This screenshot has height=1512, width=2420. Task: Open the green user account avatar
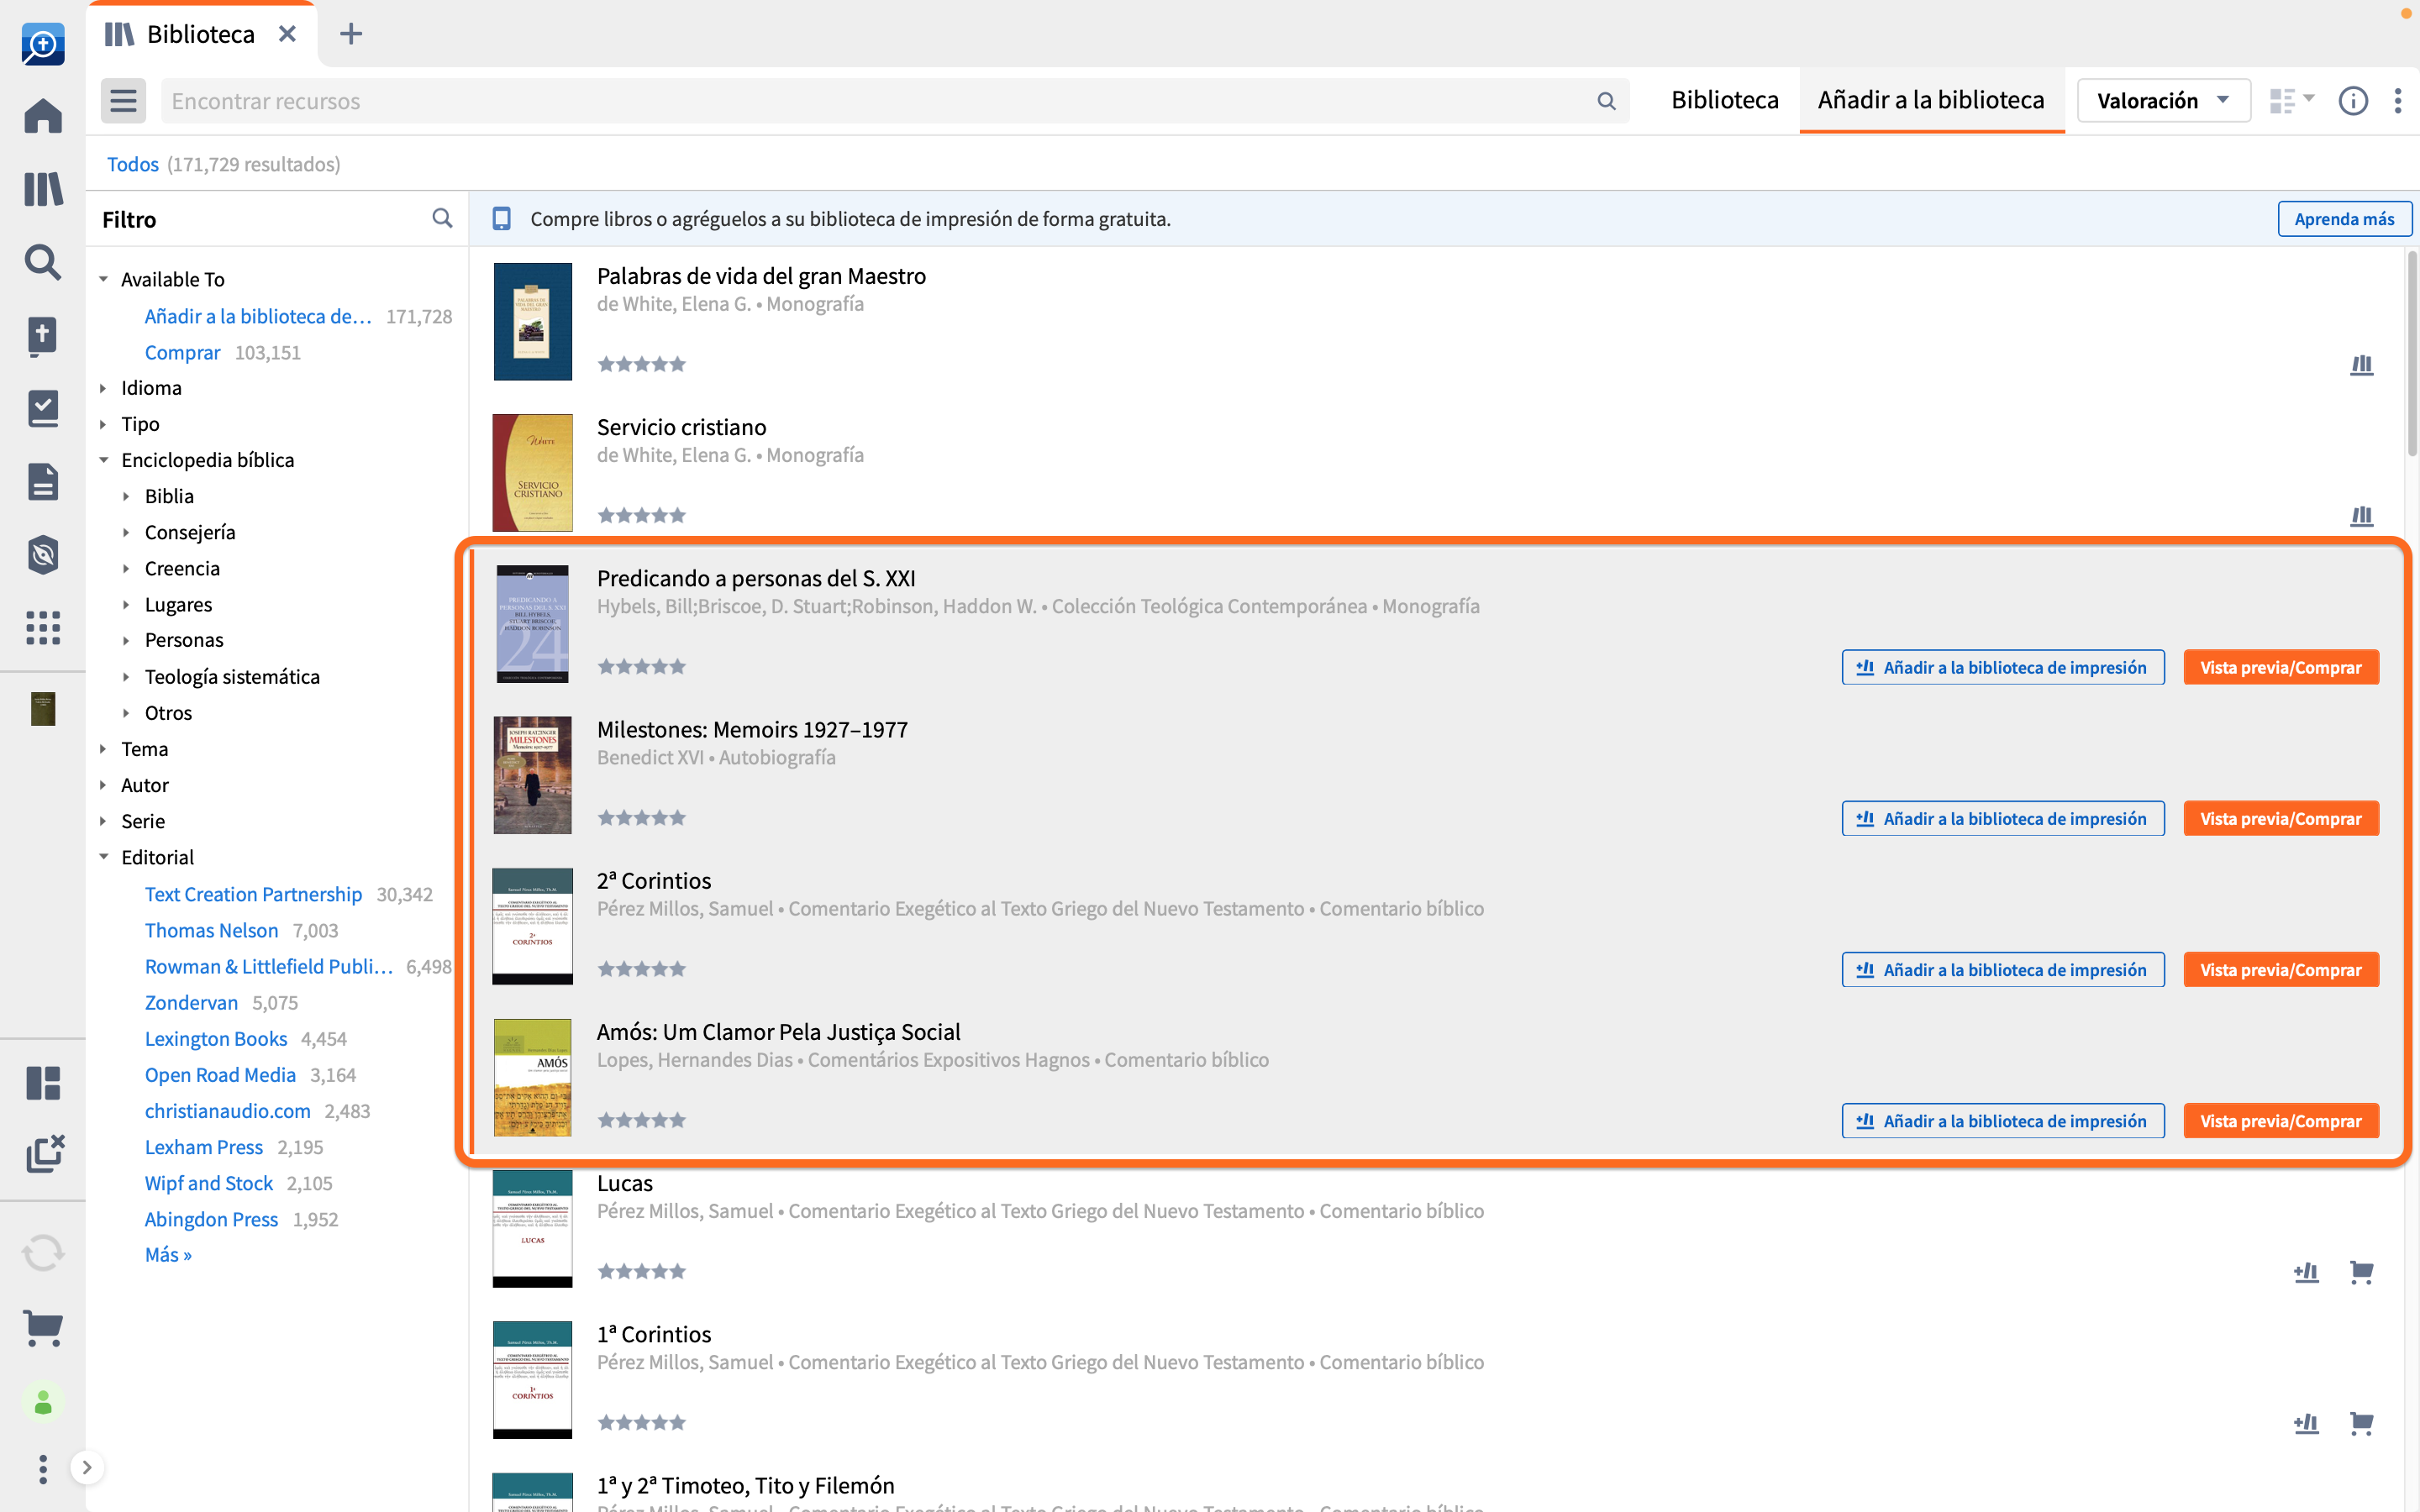pyautogui.click(x=43, y=1403)
